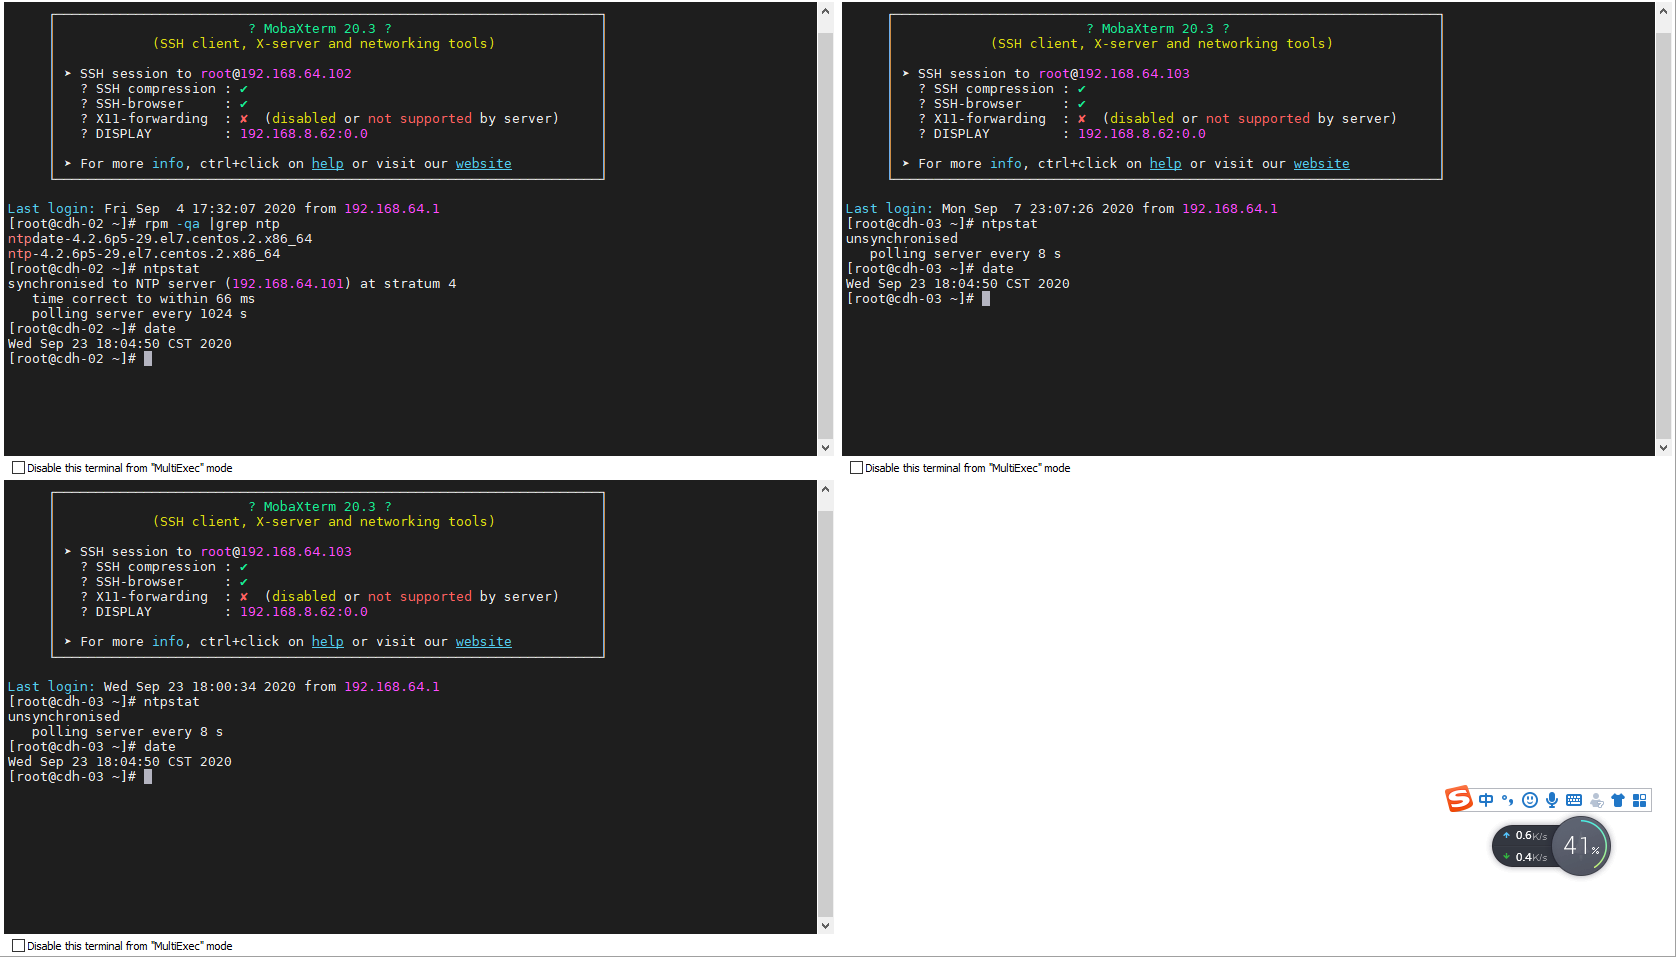Open the website link in the cdh-02 terminal

click(x=484, y=164)
